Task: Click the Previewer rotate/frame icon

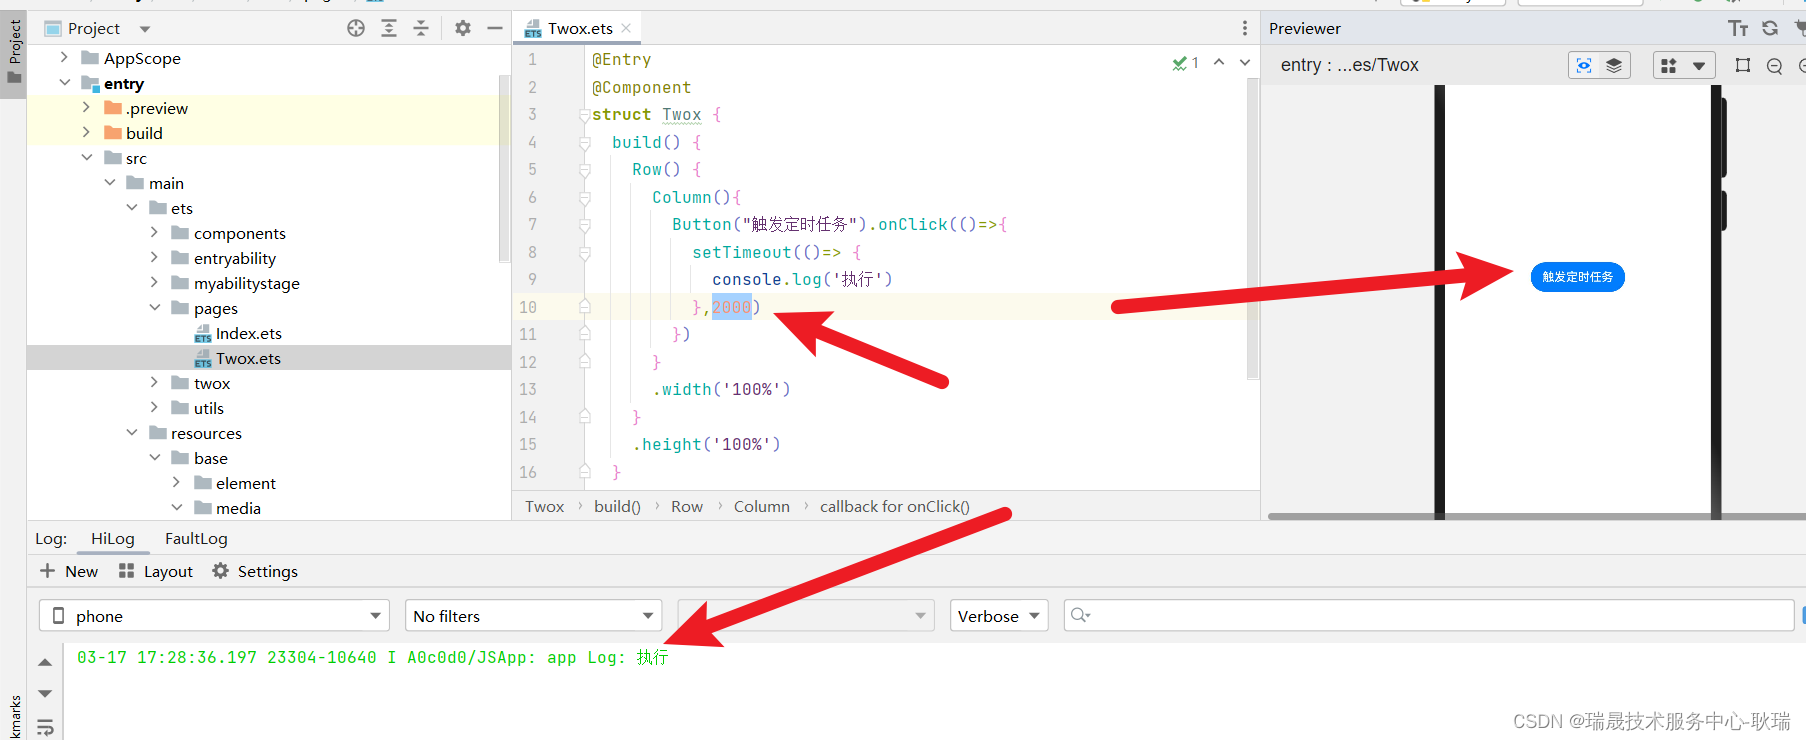Action: (x=1743, y=65)
